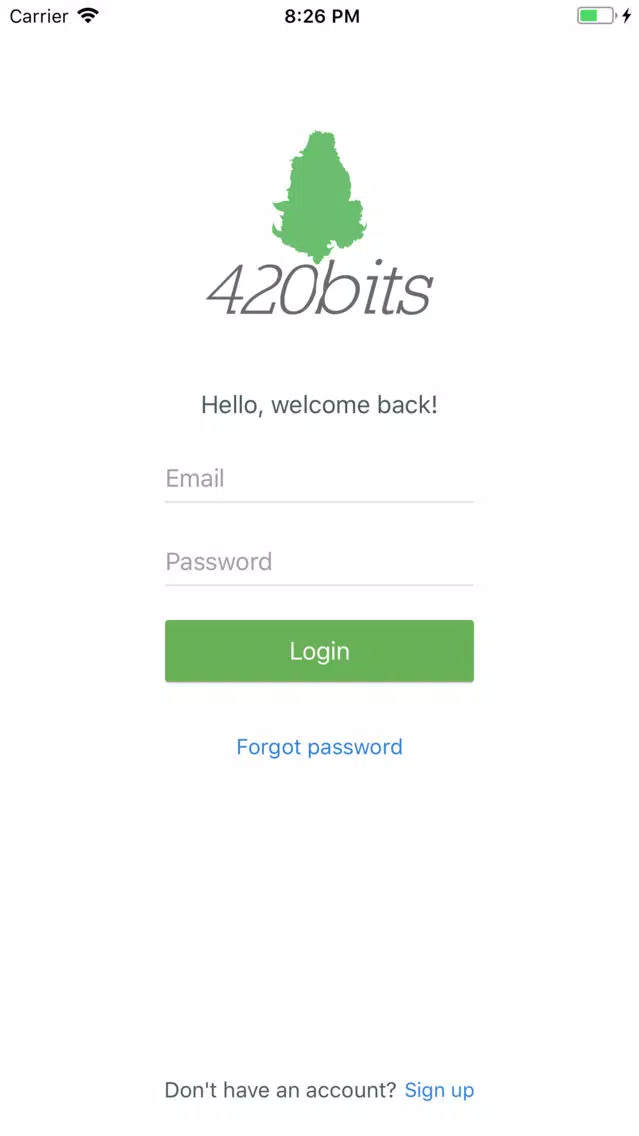
Task: Tap the 8:26 PM clock
Action: click(x=322, y=17)
